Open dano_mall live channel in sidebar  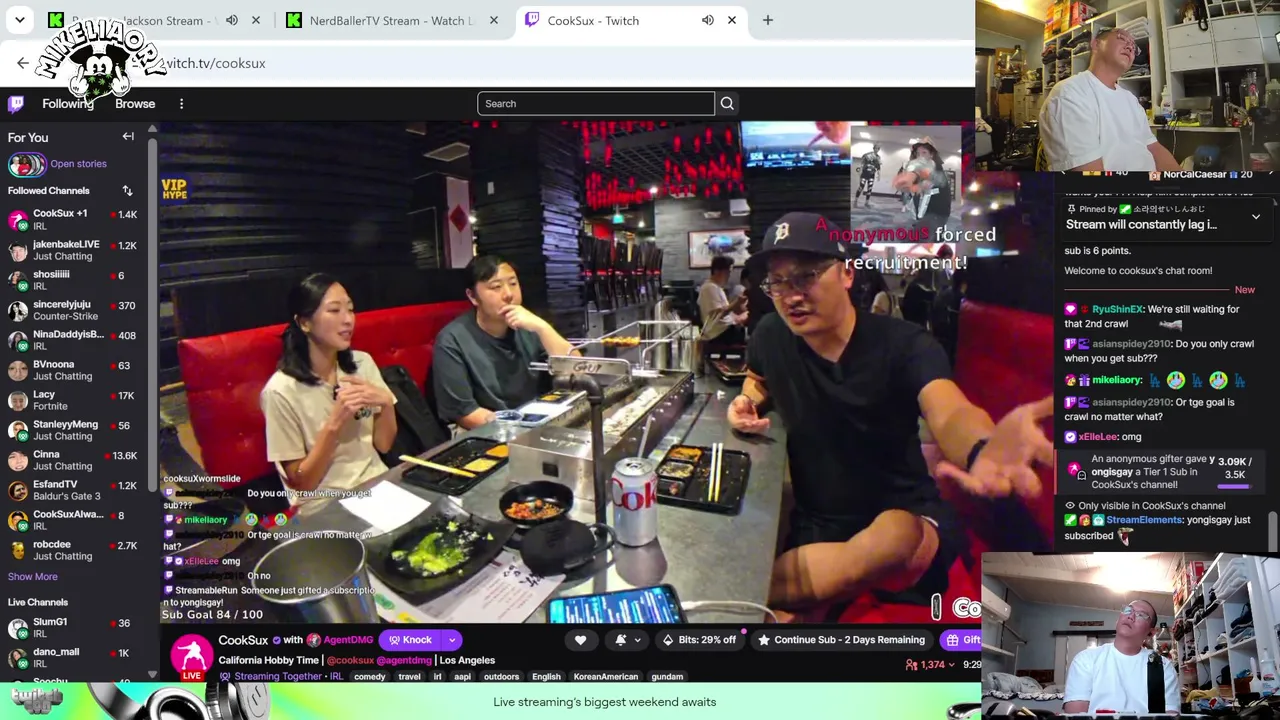[x=75, y=657]
